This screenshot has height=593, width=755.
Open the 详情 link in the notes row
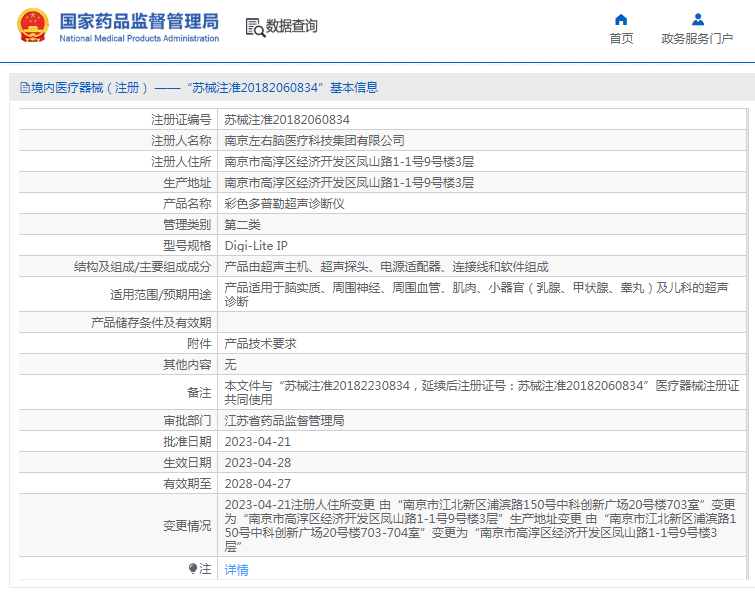236,570
